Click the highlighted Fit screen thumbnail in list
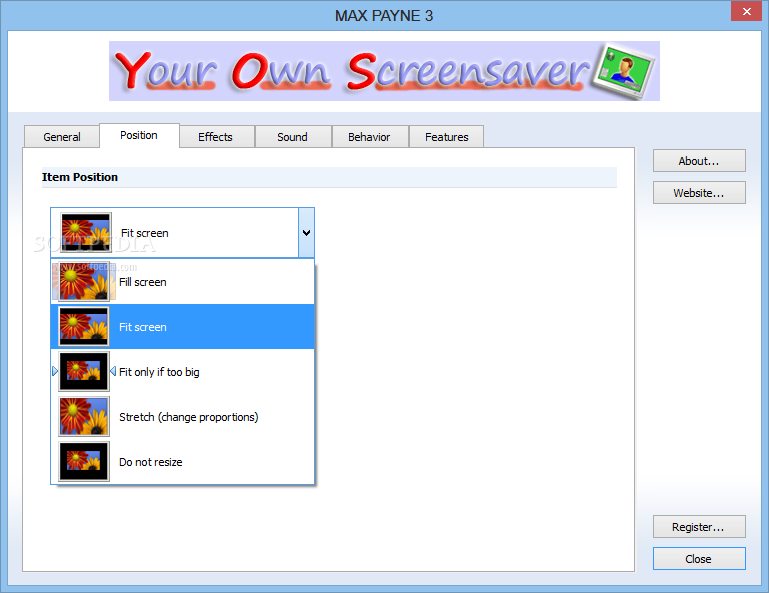Image resolution: width=769 pixels, height=593 pixels. pyautogui.click(x=84, y=327)
